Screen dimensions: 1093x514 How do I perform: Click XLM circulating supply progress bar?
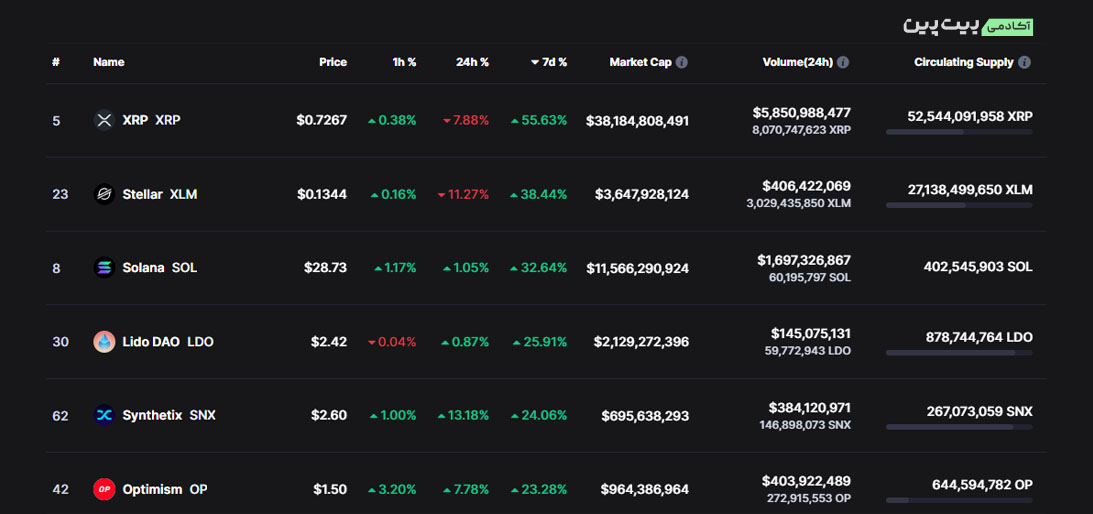pyautogui.click(x=959, y=206)
